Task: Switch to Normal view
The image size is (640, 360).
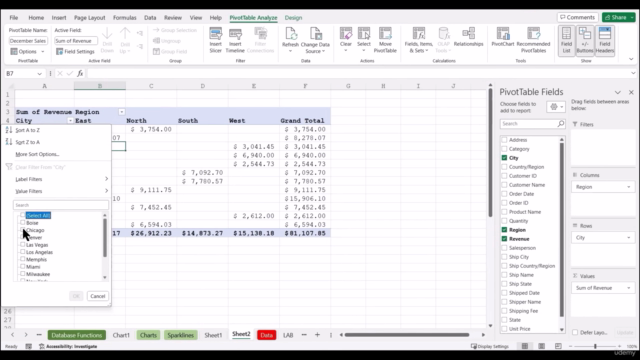Action: 524,346
